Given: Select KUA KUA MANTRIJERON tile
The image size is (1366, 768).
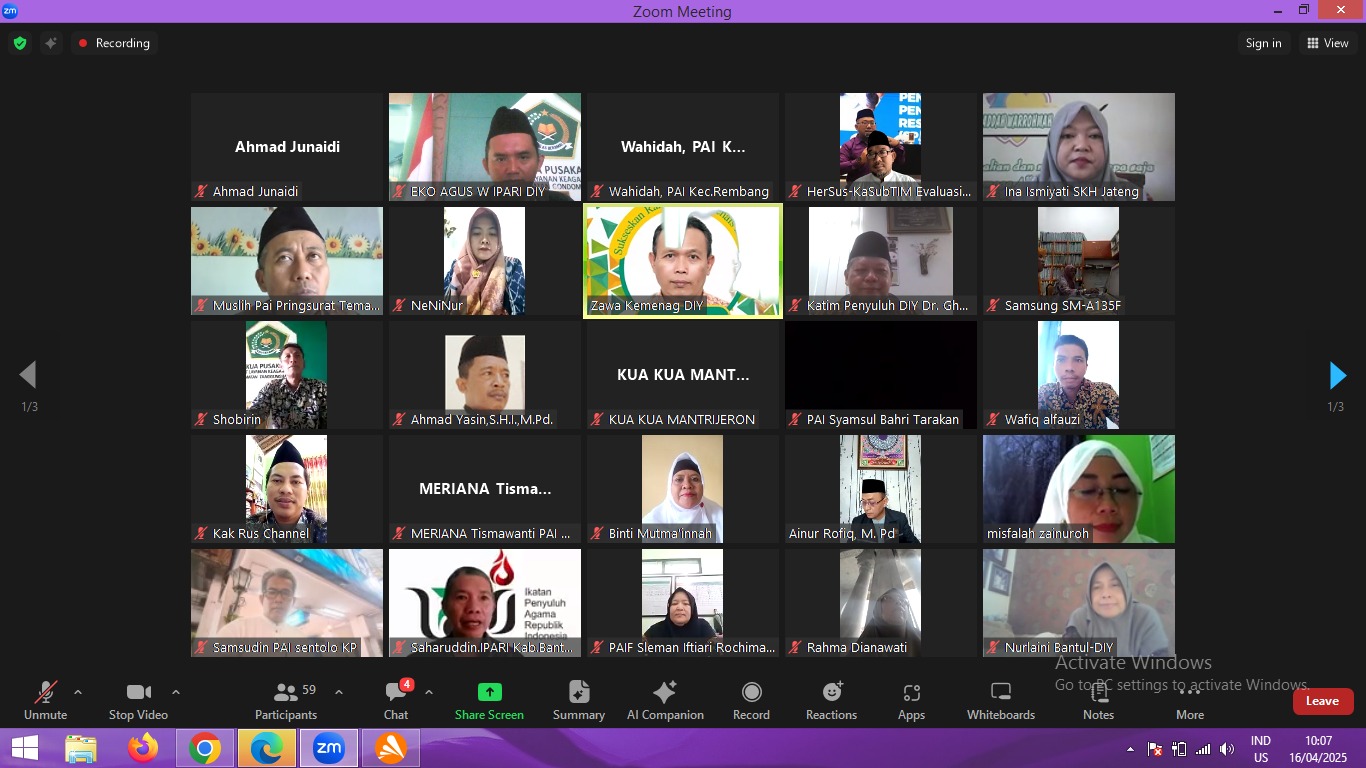Looking at the screenshot, I should [x=683, y=375].
